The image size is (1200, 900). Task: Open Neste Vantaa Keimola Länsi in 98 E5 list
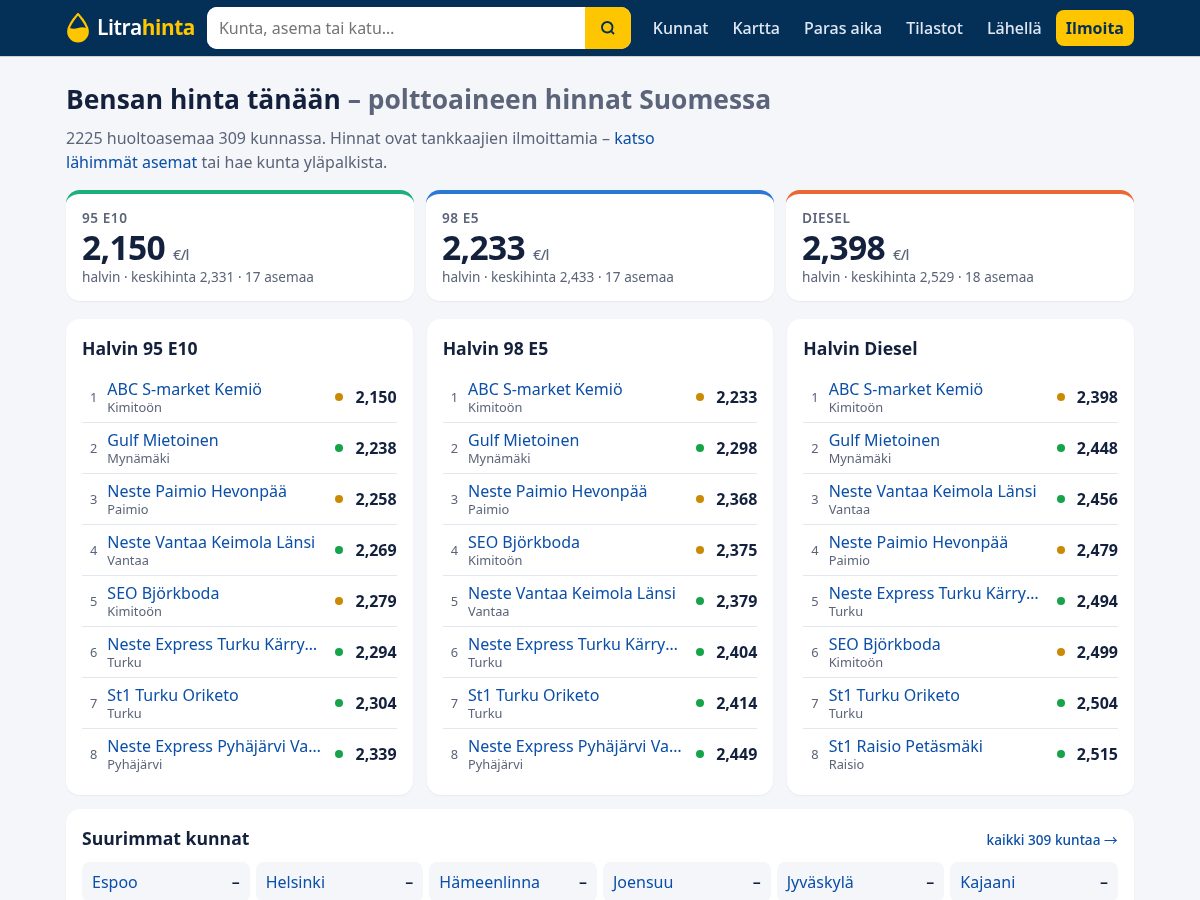point(572,593)
